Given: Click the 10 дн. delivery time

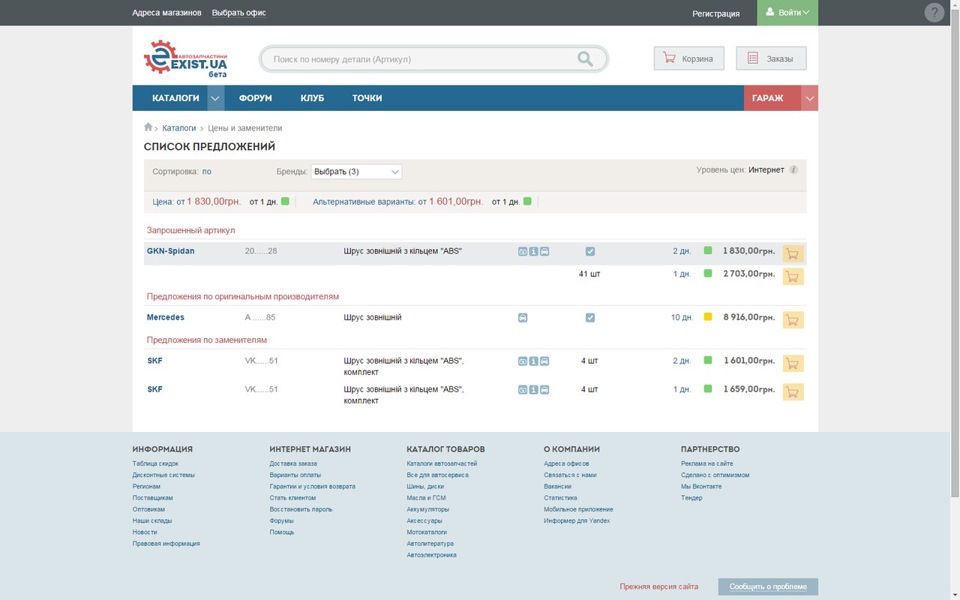Looking at the screenshot, I should coord(681,317).
